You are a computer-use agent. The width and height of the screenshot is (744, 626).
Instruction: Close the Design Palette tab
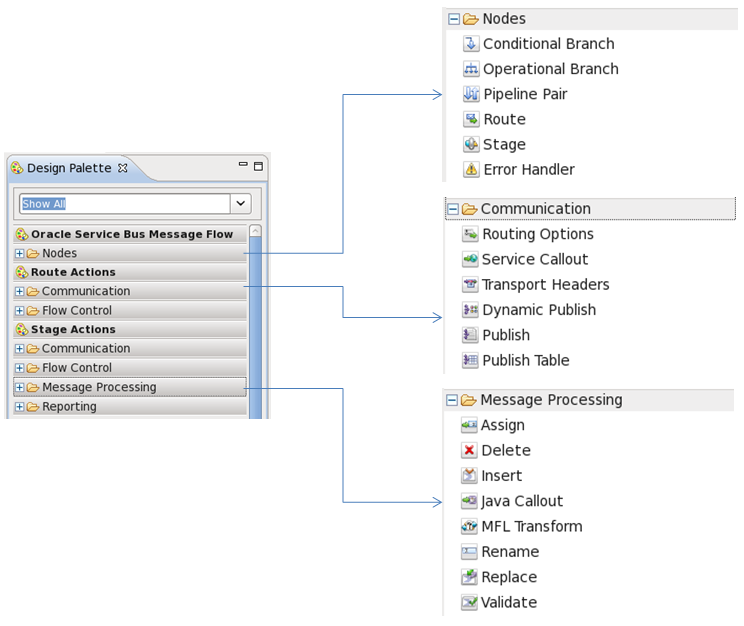coord(123,168)
